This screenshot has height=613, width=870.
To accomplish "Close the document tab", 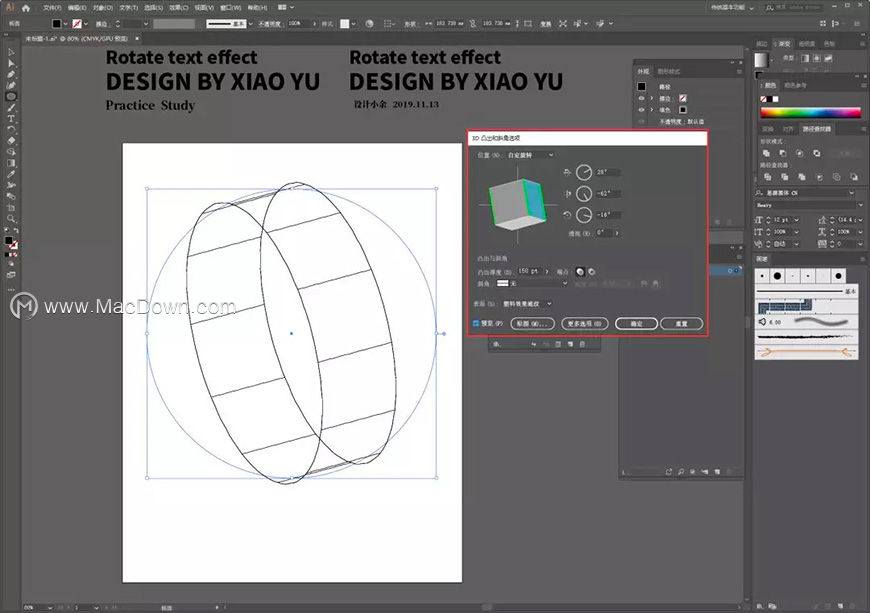I will coord(137,38).
